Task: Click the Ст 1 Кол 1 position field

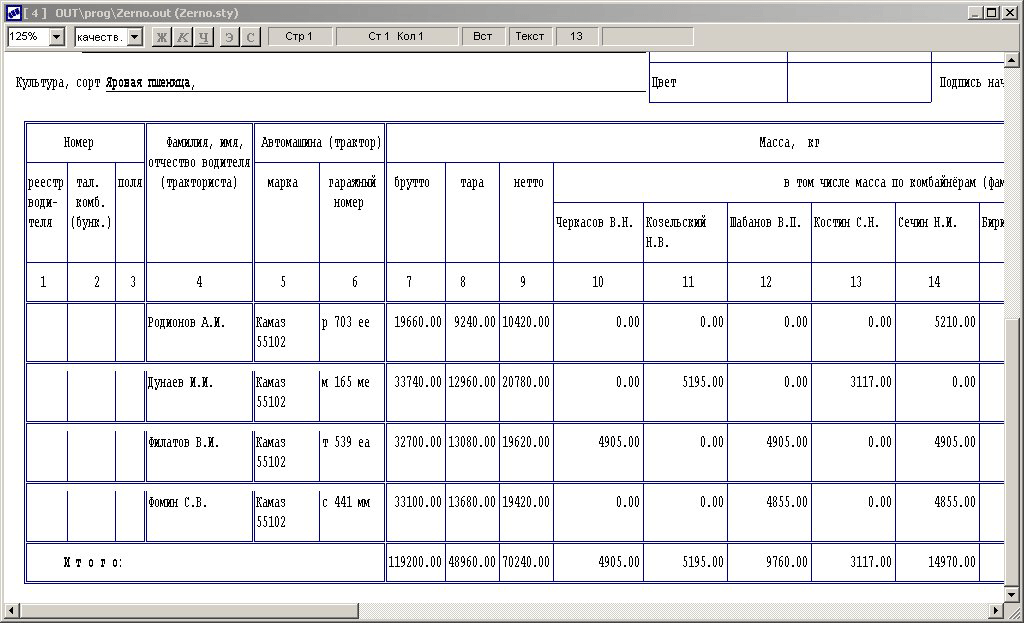Action: (395, 37)
